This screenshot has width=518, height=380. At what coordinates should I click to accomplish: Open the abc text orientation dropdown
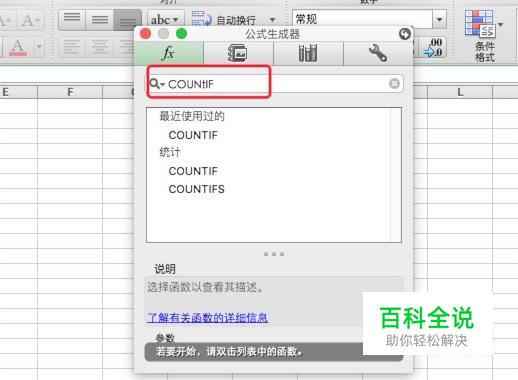point(165,19)
